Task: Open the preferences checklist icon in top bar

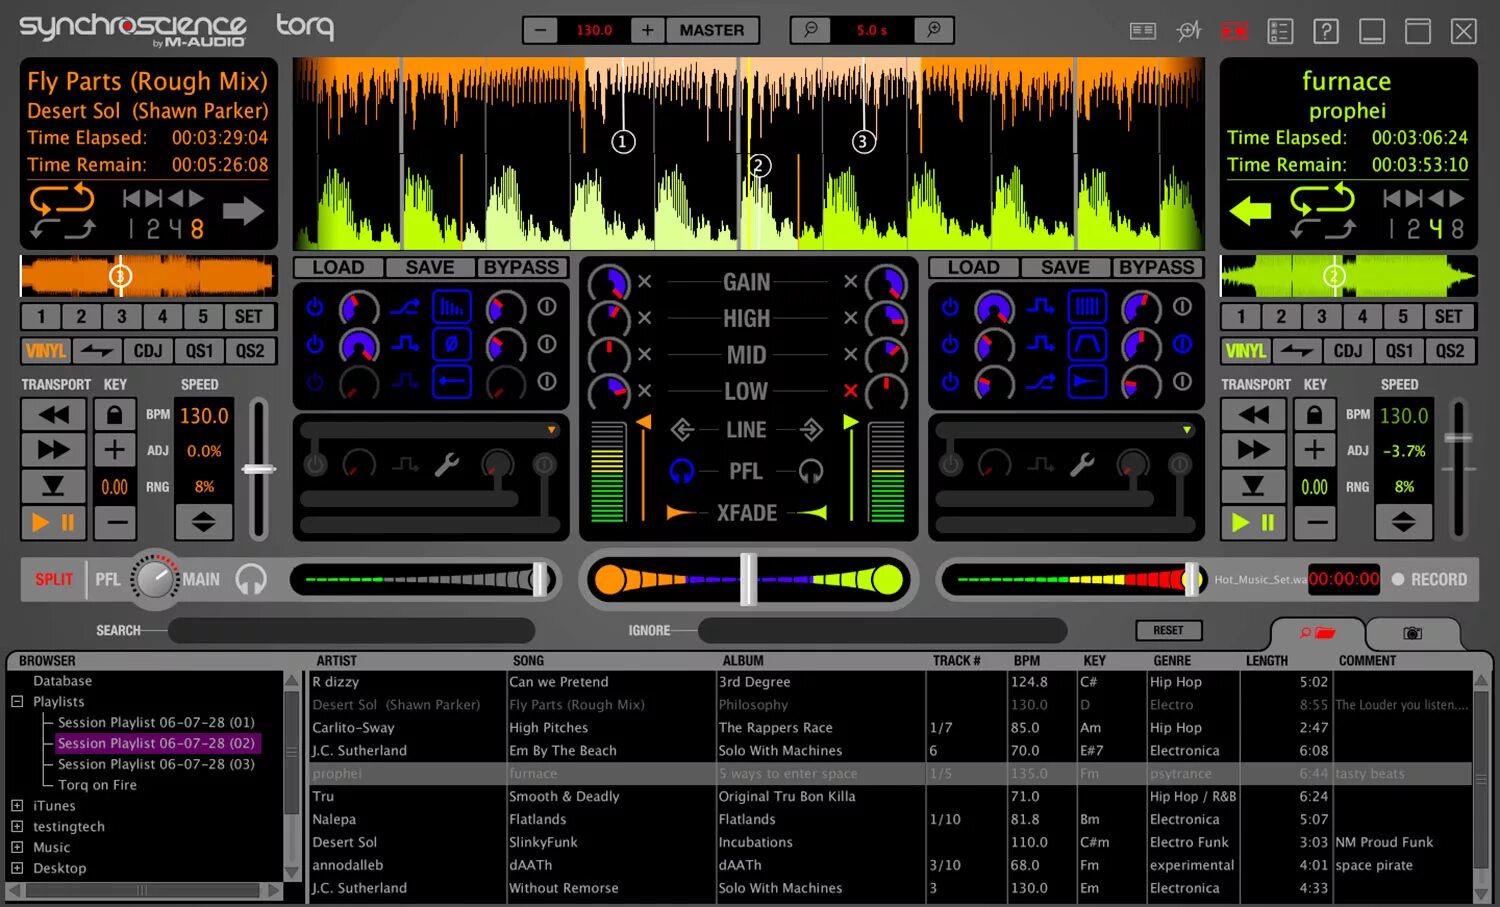Action: 1280,31
